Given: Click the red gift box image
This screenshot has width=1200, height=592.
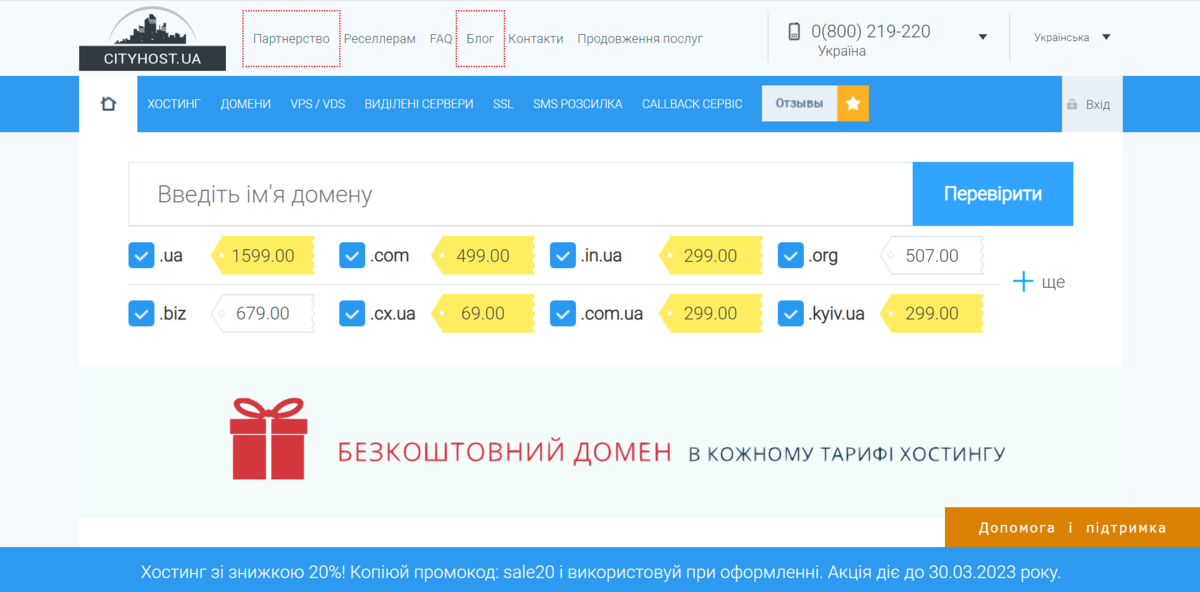Looking at the screenshot, I should pos(267,438).
